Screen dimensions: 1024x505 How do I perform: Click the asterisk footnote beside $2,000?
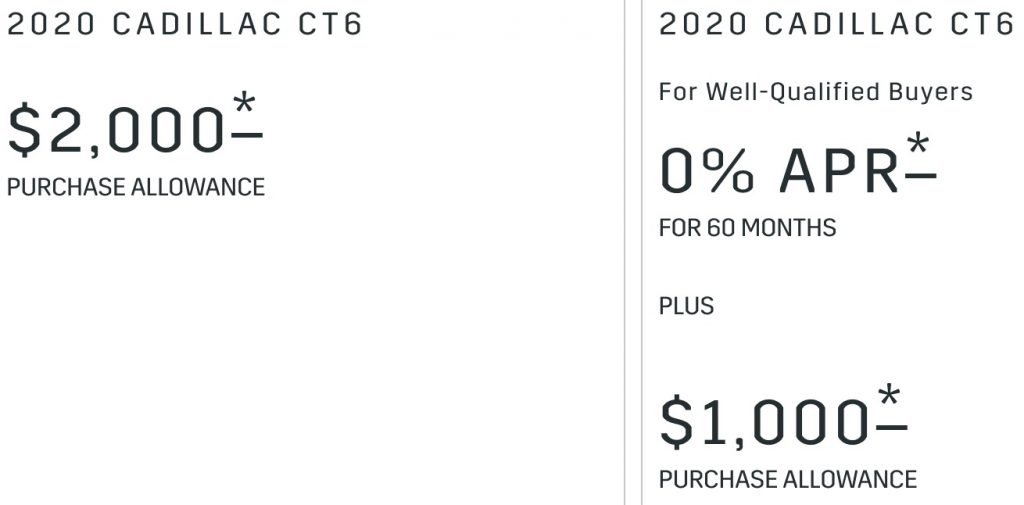pos(244,105)
